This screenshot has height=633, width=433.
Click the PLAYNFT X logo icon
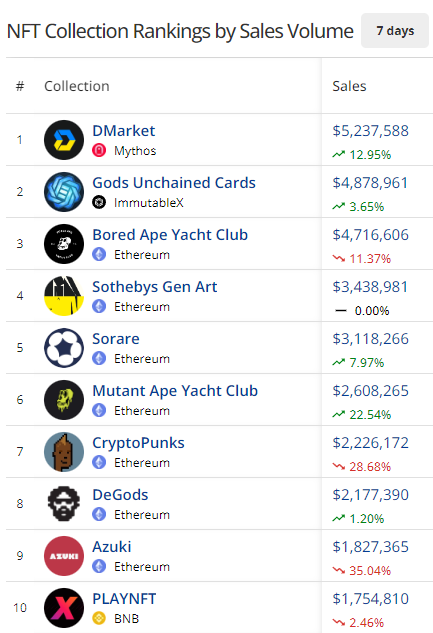[x=64, y=608]
